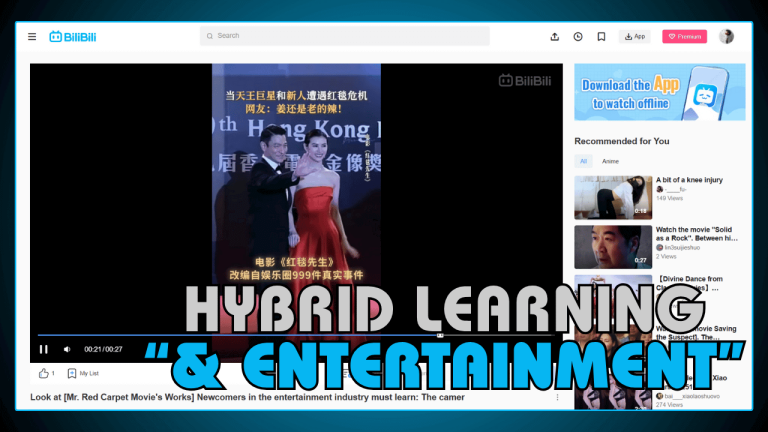The image size is (768, 432).
Task: Add video to My List
Action: [x=83, y=373]
